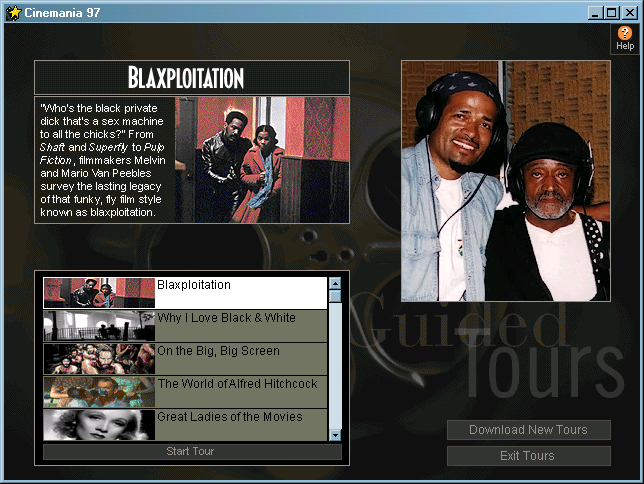
Task: Click the BLAXPLOITATION title banner
Action: click(192, 78)
